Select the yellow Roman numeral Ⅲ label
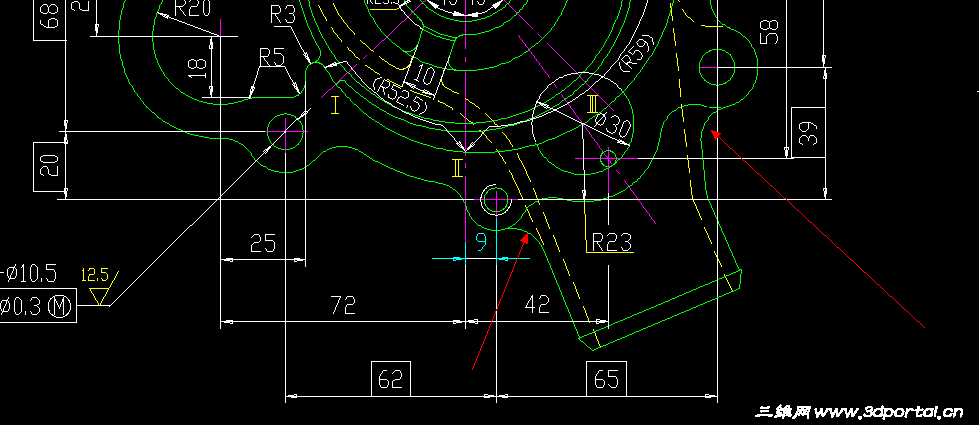Viewport: 979px width, 425px height. [x=593, y=104]
